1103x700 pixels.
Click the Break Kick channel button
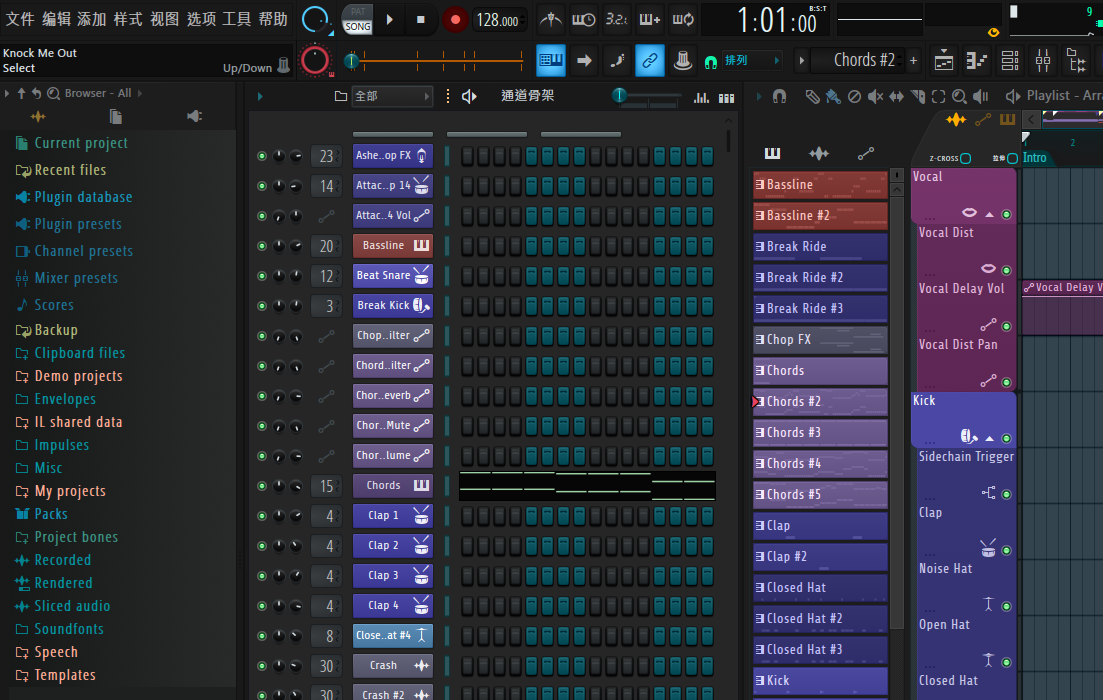pos(393,305)
